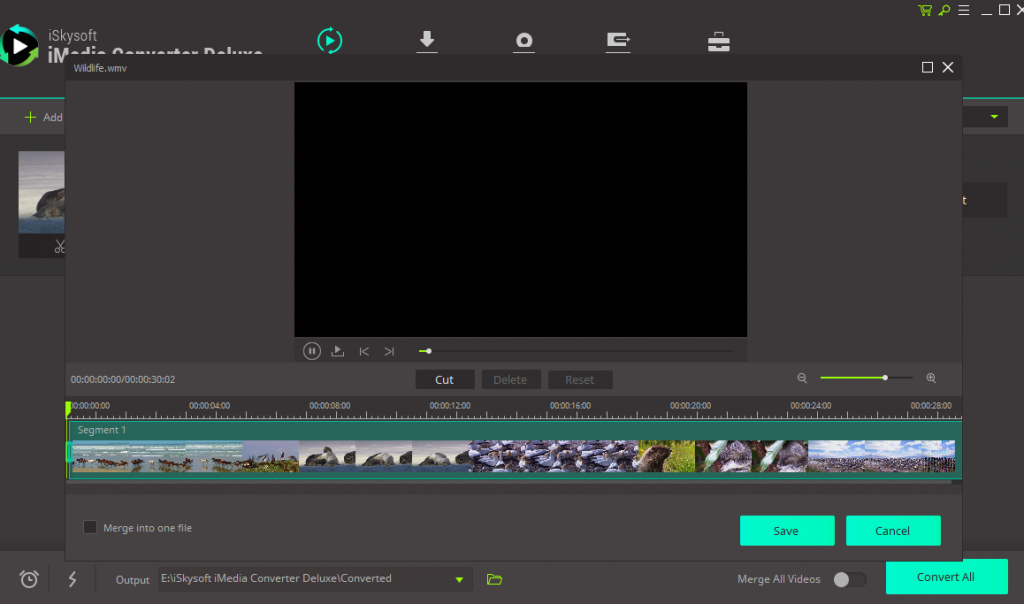The image size is (1024, 604).
Task: Click the lightning high-speed conversion icon
Action: click(71, 578)
